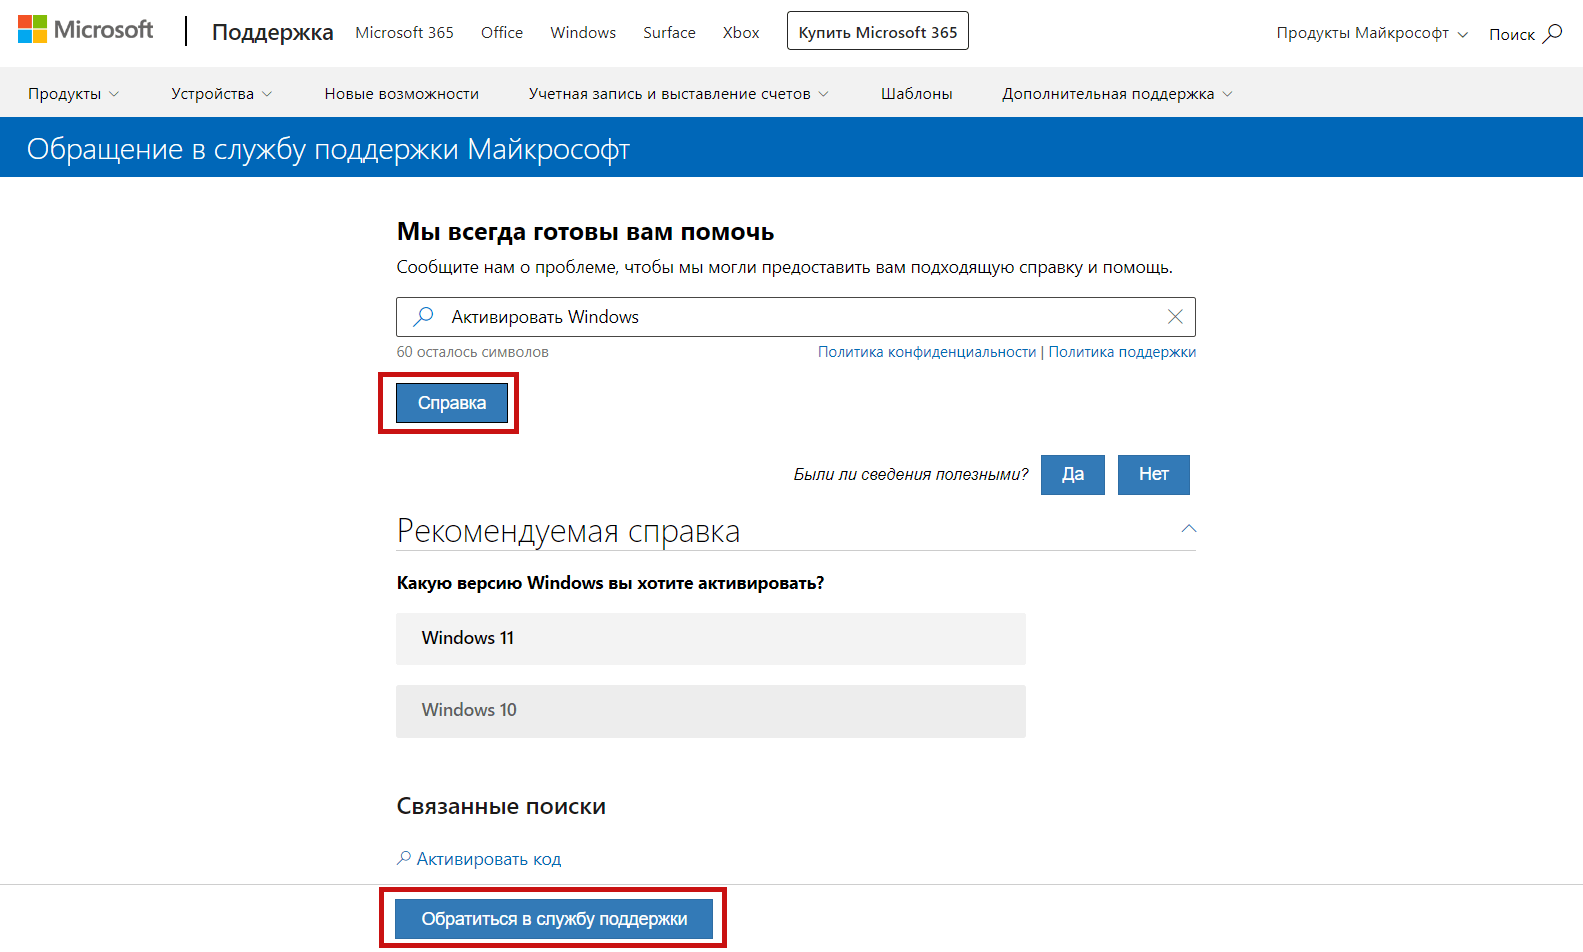Open Шаблоны menu item
Screen dimensions: 1583x952
(x=916, y=94)
